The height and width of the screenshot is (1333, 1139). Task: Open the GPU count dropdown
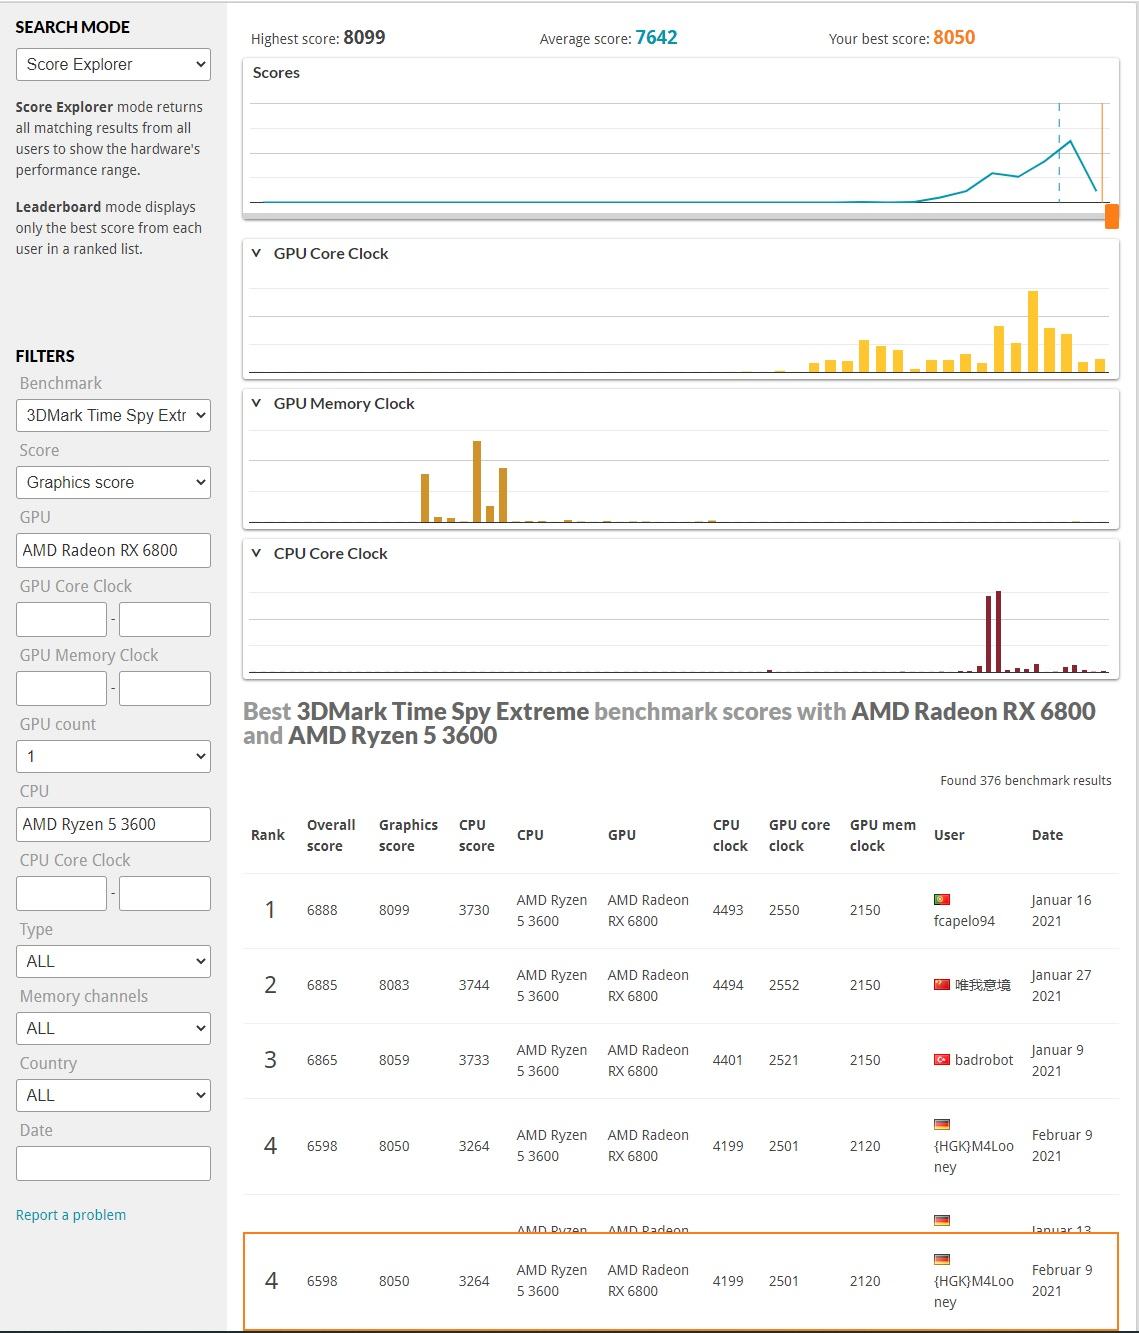point(113,756)
